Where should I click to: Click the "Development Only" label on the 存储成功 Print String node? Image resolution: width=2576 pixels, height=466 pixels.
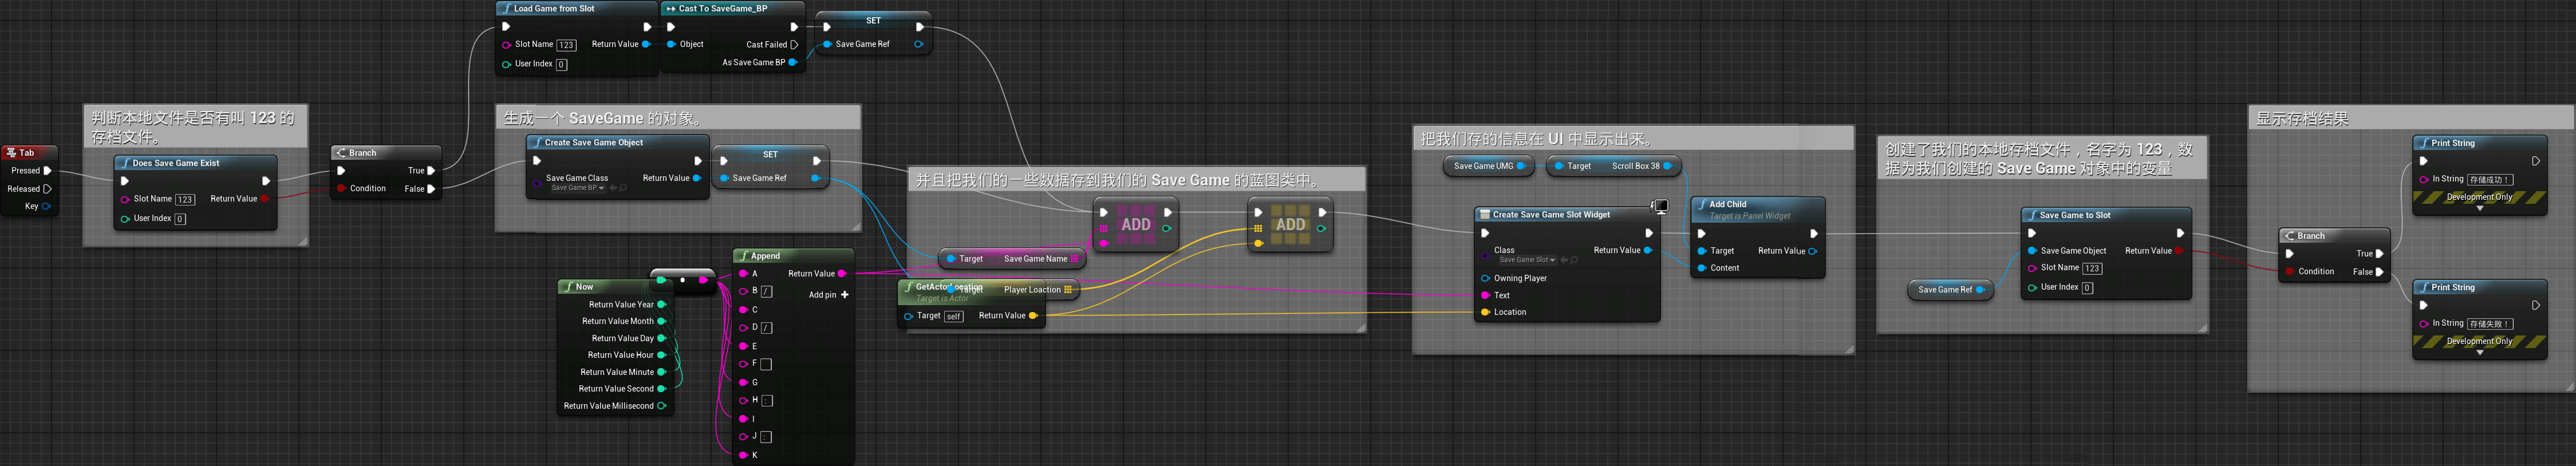[2479, 197]
